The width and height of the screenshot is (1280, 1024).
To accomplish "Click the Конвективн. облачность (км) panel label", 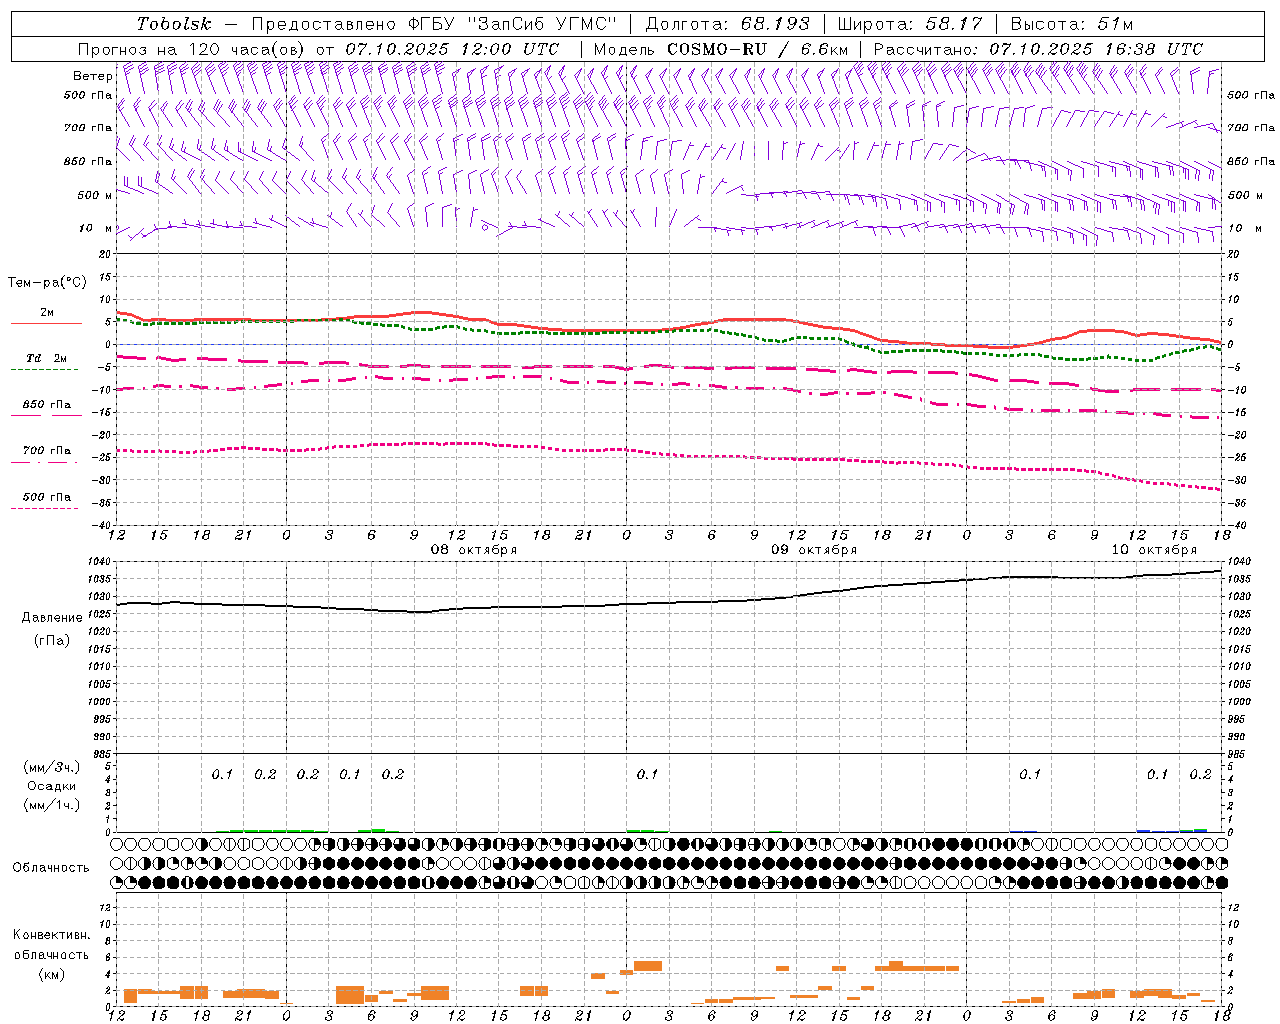I will [x=51, y=954].
